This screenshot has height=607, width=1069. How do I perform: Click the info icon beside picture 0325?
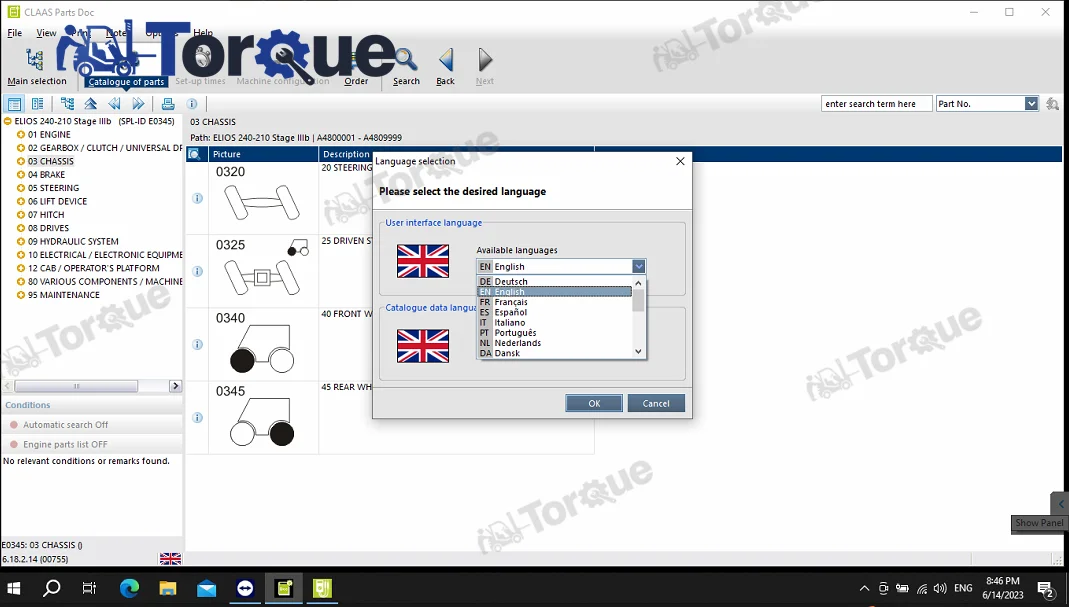tap(197, 271)
